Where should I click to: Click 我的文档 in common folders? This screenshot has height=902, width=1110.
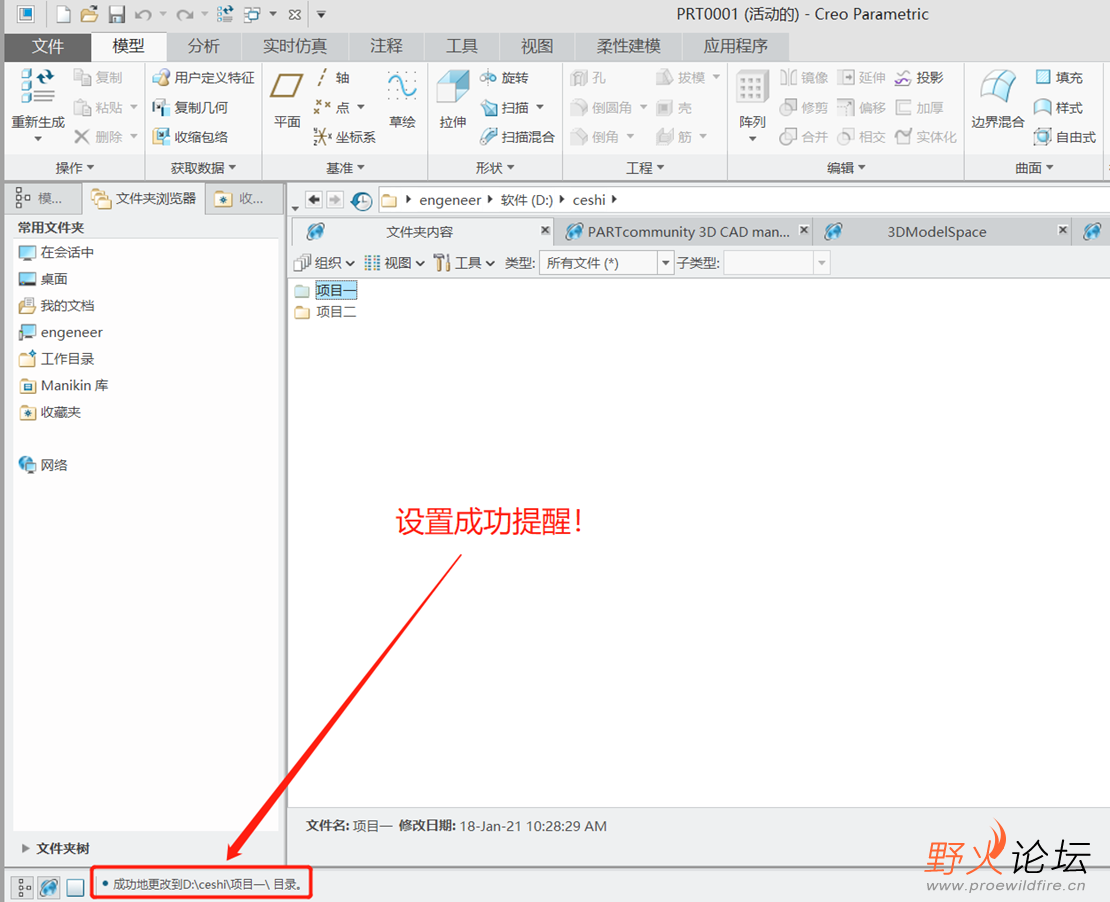click(57, 306)
